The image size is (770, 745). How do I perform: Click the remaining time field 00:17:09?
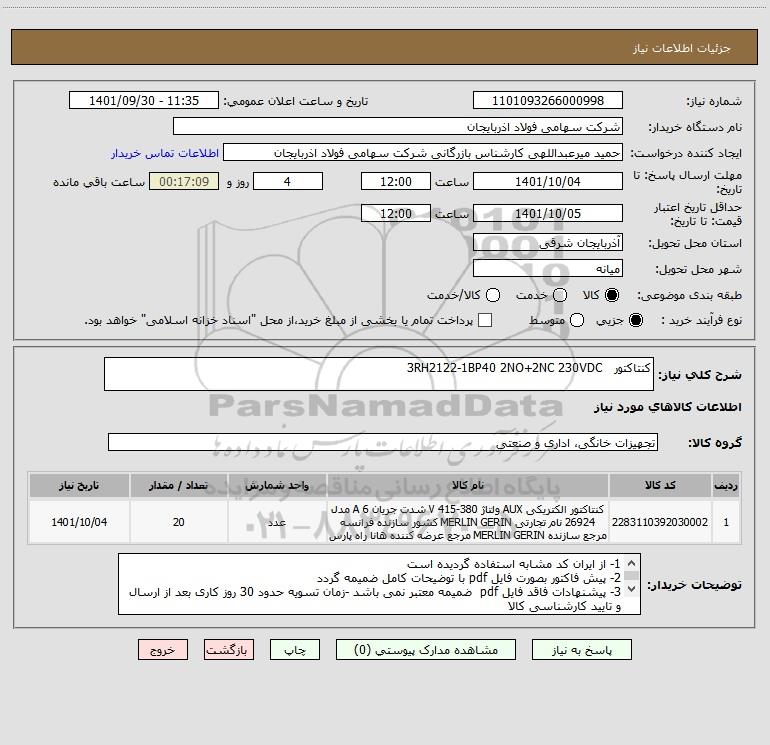click(184, 181)
